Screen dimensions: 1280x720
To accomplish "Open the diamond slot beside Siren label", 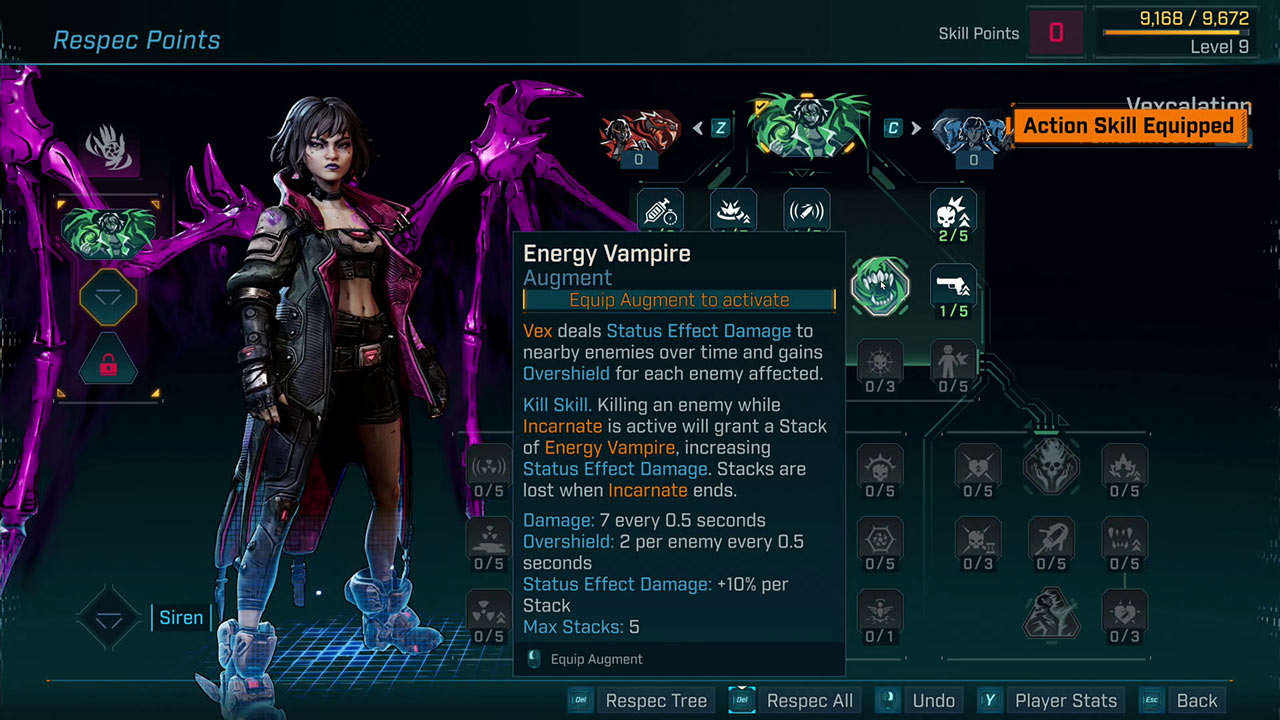I will (x=108, y=619).
